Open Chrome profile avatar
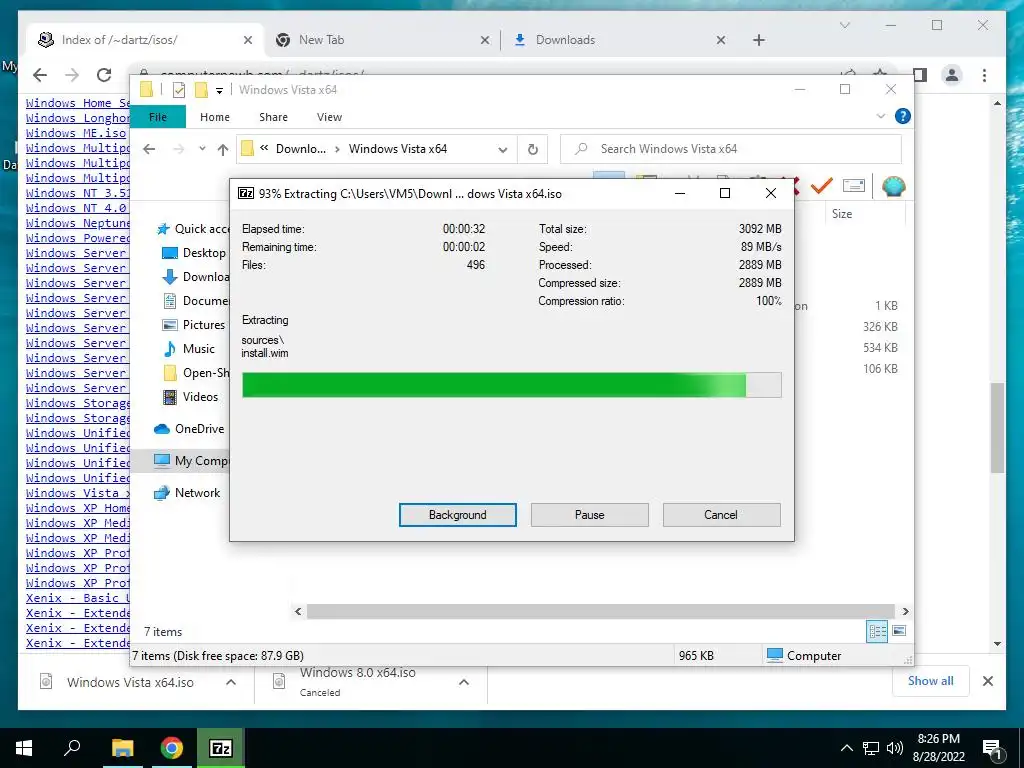The image size is (1024, 768). (x=952, y=75)
